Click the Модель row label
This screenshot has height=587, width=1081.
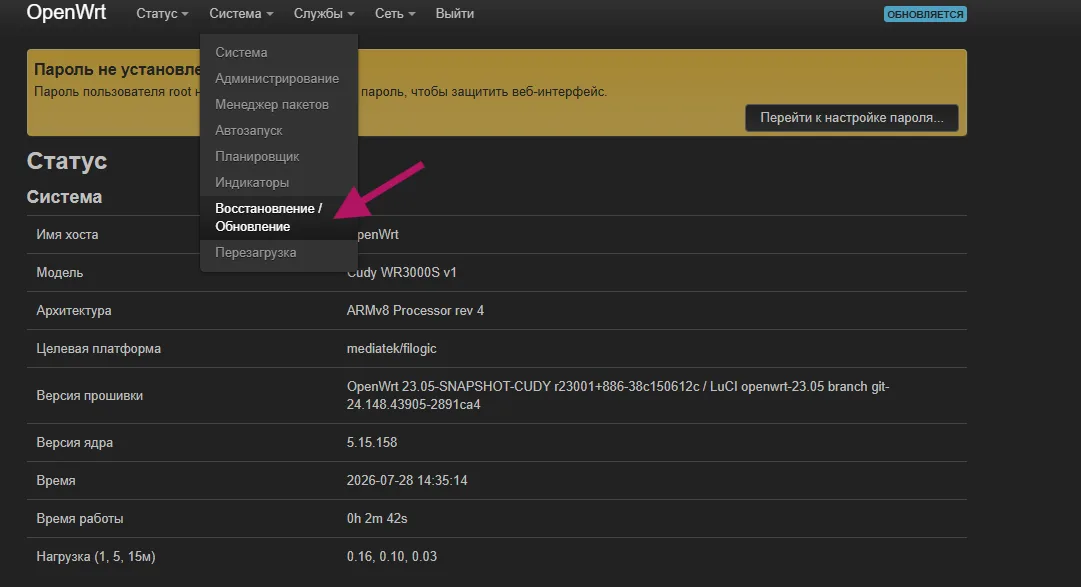pyautogui.click(x=59, y=272)
